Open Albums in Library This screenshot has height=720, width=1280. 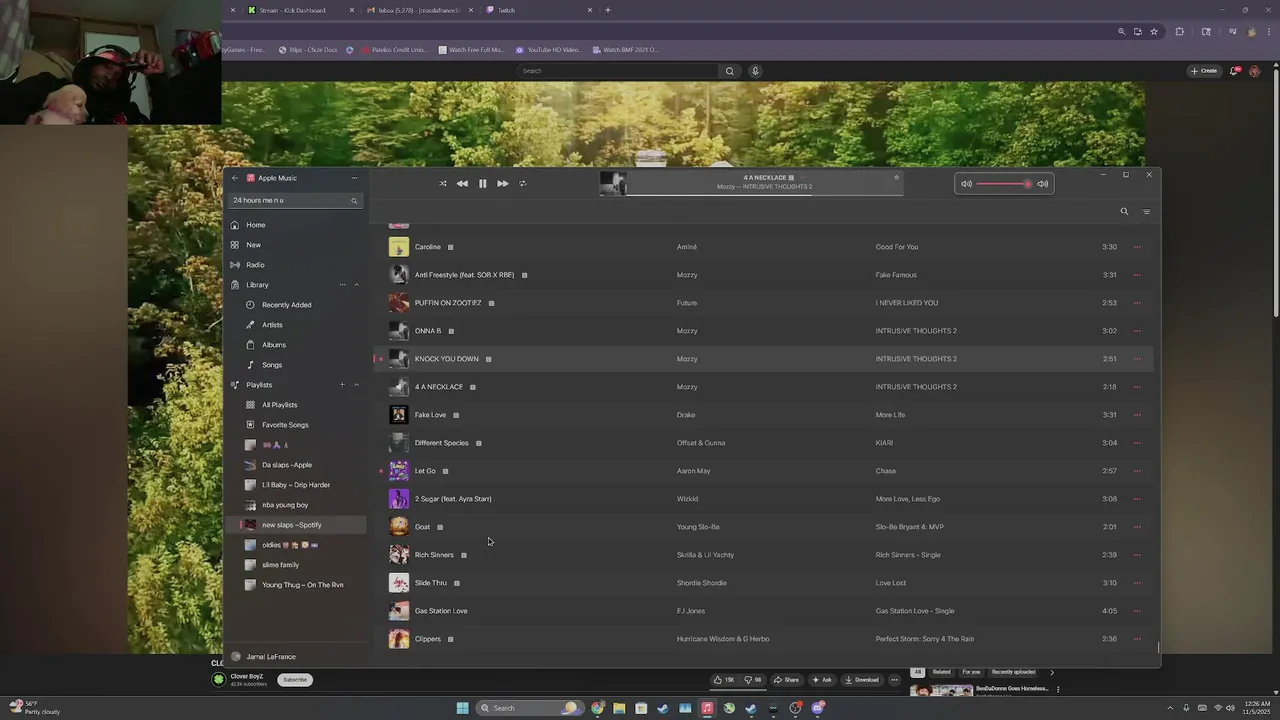[274, 345]
